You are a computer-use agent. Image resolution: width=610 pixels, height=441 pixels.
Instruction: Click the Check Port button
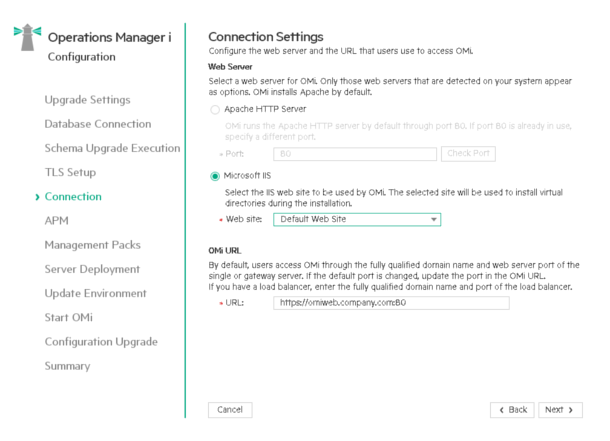468,154
